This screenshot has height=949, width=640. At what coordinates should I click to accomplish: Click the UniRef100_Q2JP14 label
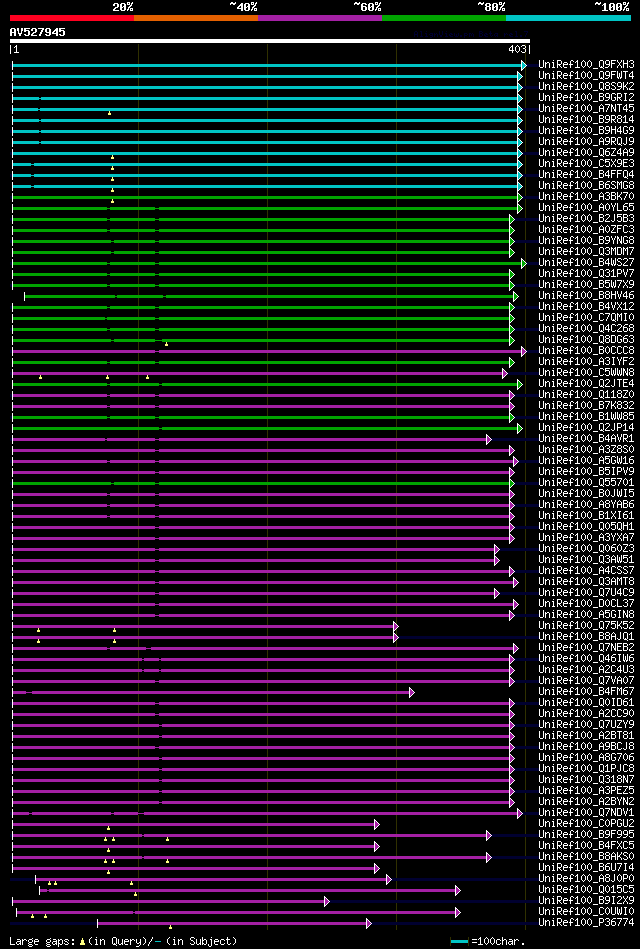point(586,428)
